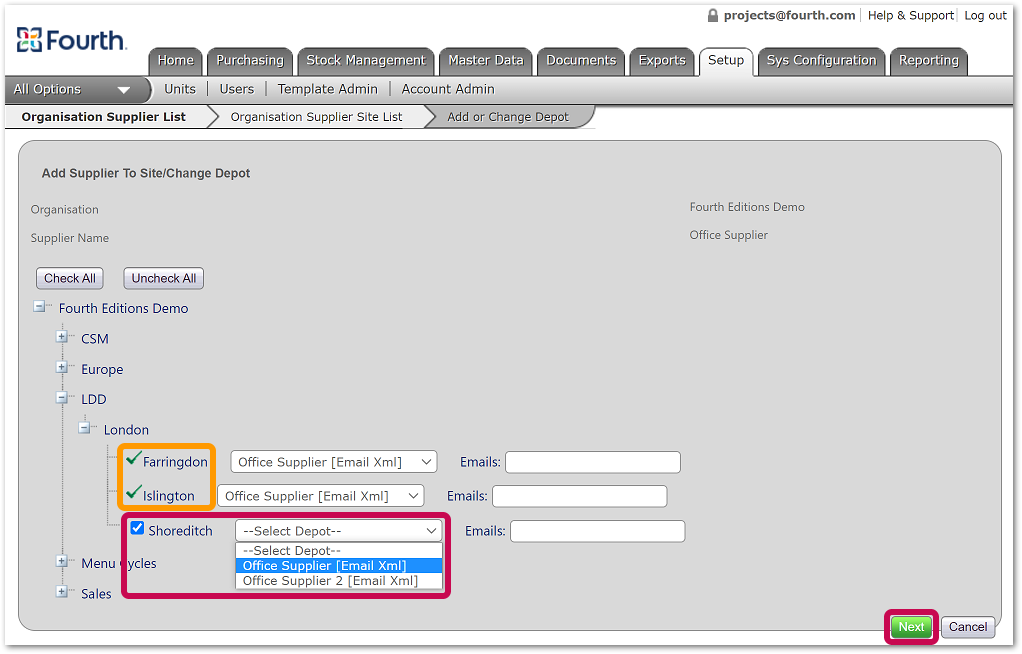Screen dimensions: 1022x654
Task: Toggle the Shoreditch checkbox
Action: click(x=138, y=528)
